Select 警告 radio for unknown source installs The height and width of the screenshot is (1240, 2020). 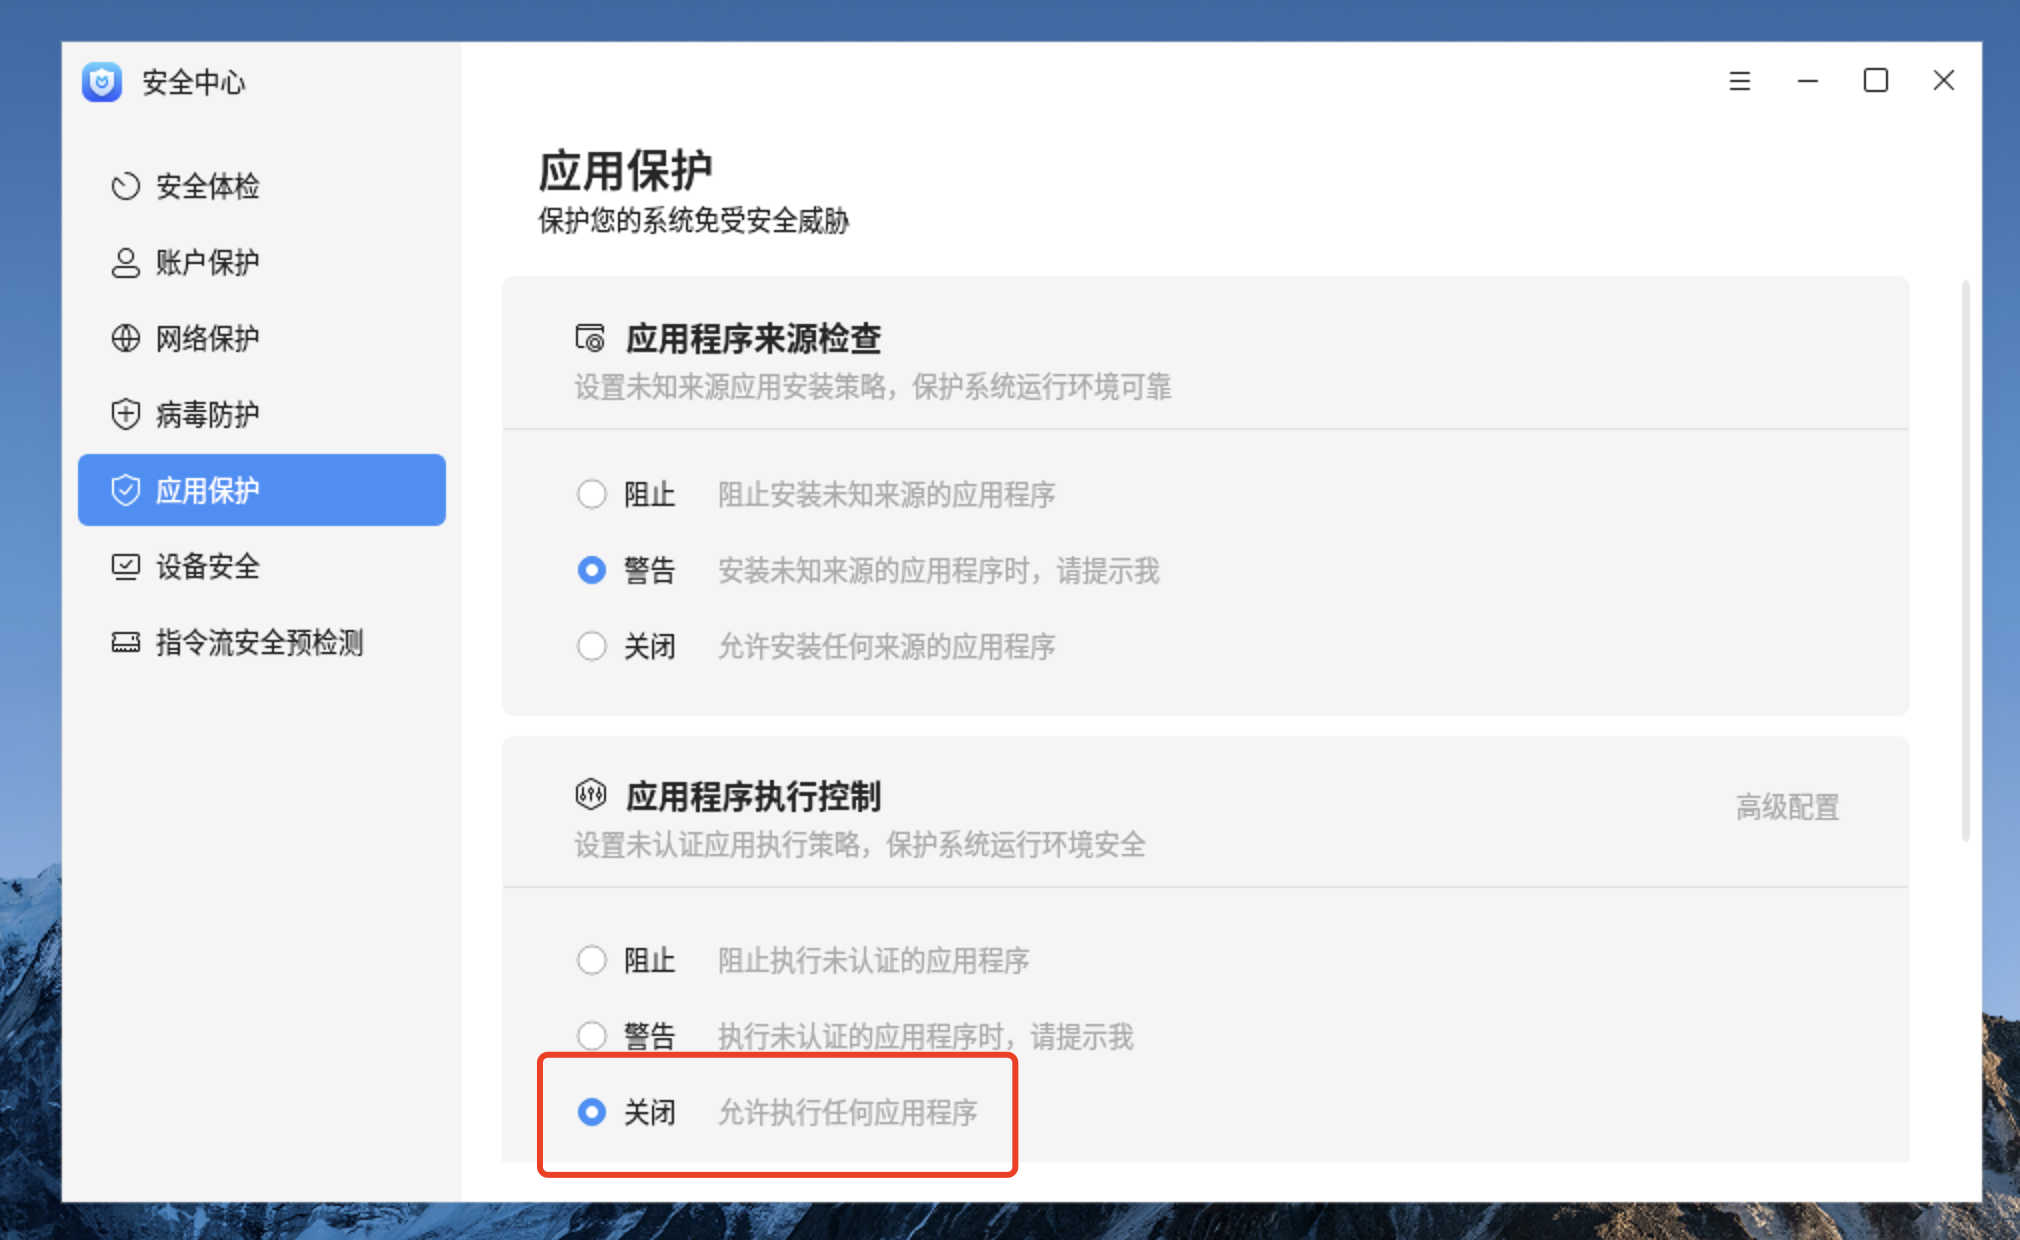[x=592, y=570]
